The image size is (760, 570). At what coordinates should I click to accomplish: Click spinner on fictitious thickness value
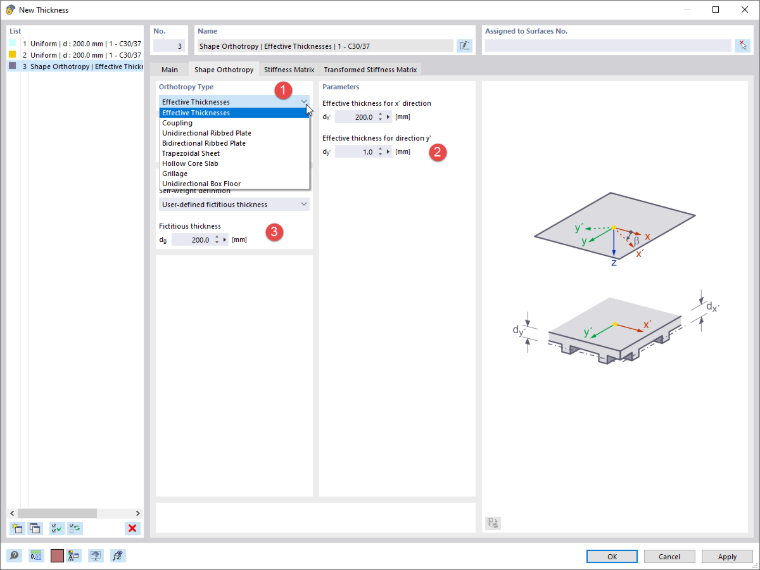[x=217, y=240]
